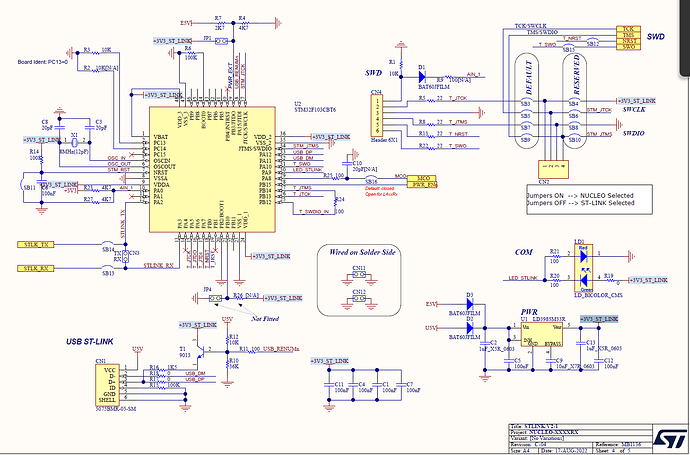
Task: Select the TCK port in SWD group
Action: [628, 28]
